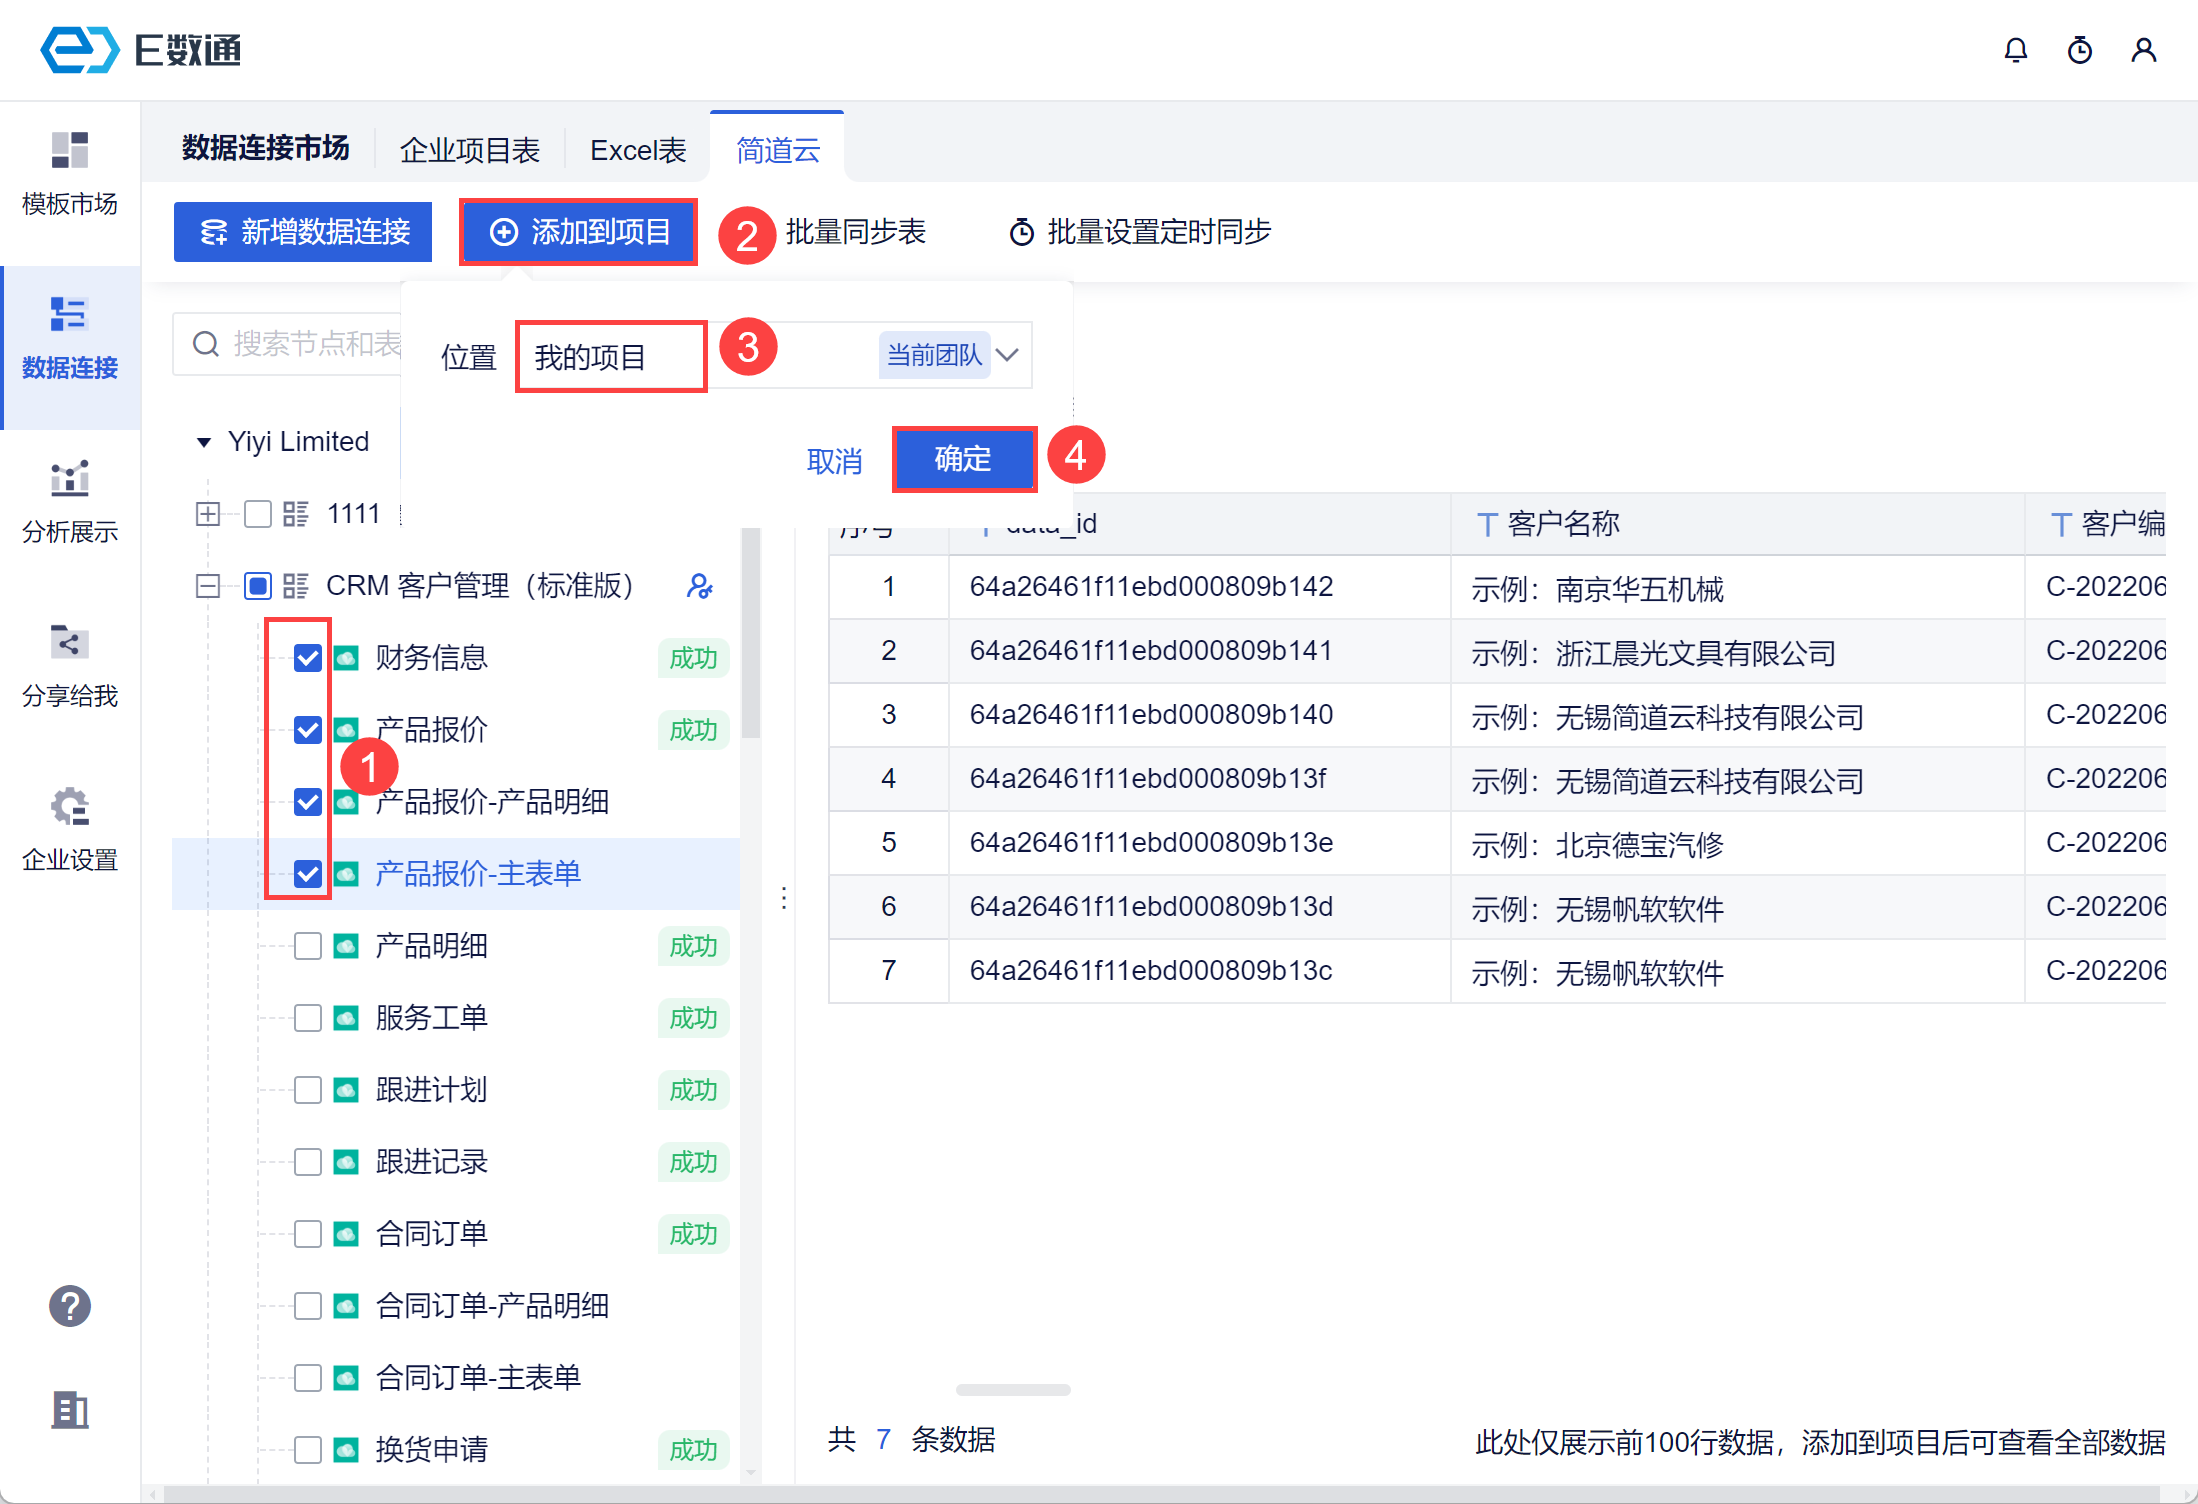
Task: Click the help question mark icon
Action: (70, 1305)
